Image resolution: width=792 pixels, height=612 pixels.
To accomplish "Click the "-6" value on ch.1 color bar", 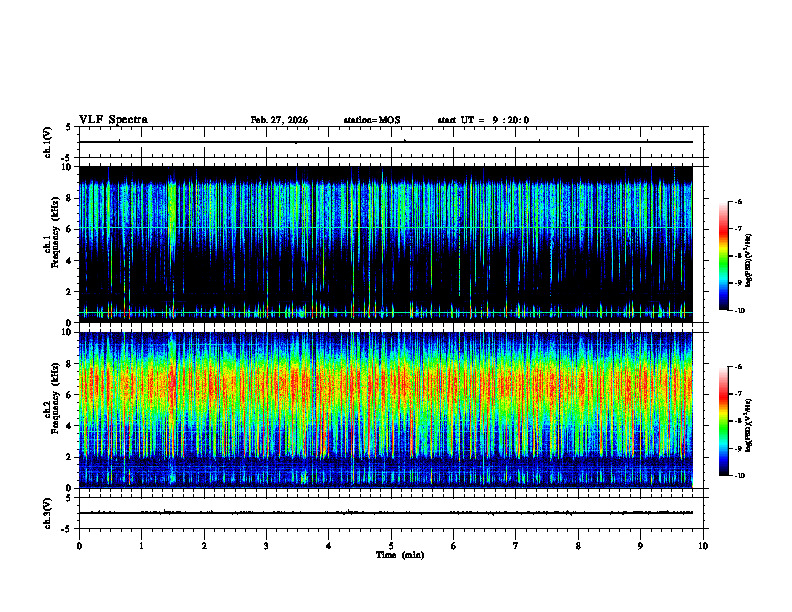I will (x=737, y=201).
